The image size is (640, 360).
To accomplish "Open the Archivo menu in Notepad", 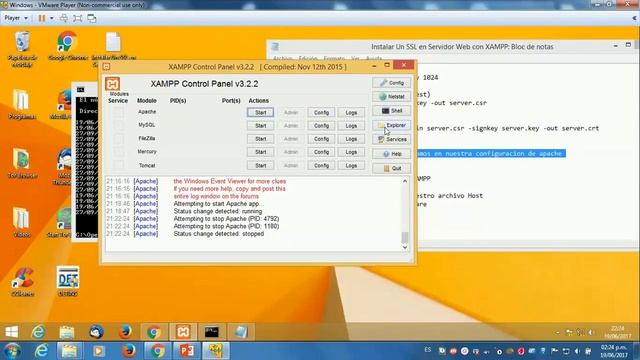I will coord(282,59).
